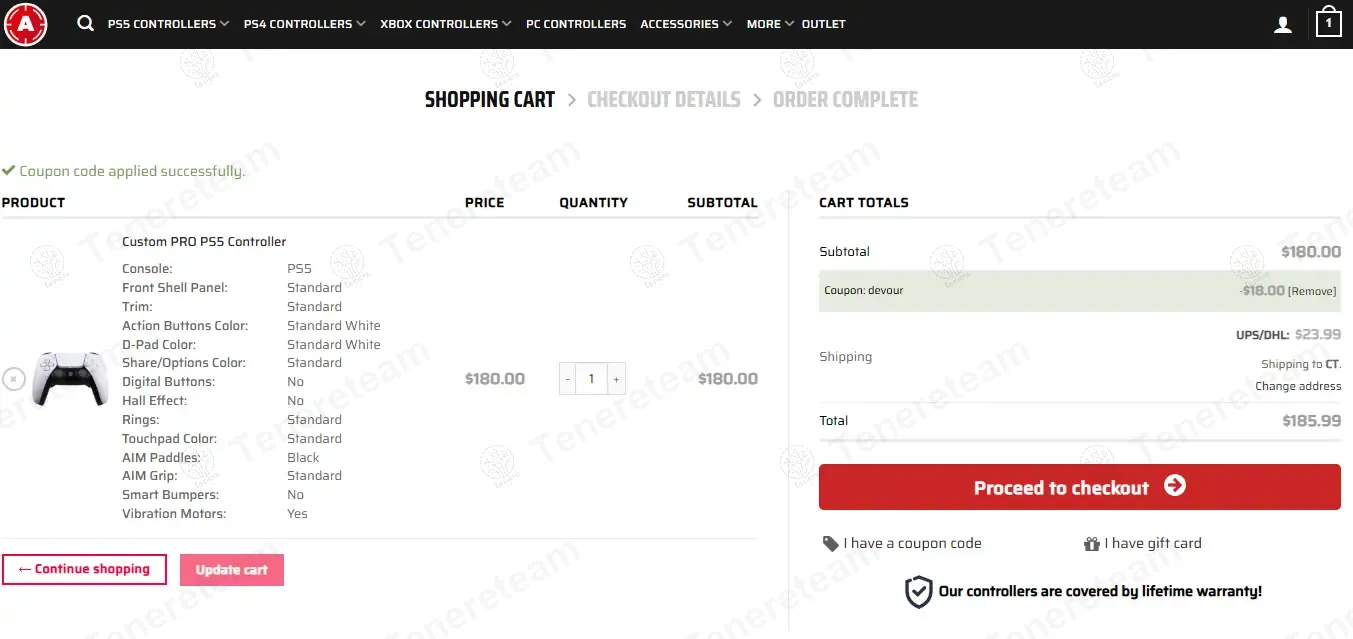Increase quantity with plus button
Image resolution: width=1353 pixels, height=639 pixels.
click(x=616, y=379)
